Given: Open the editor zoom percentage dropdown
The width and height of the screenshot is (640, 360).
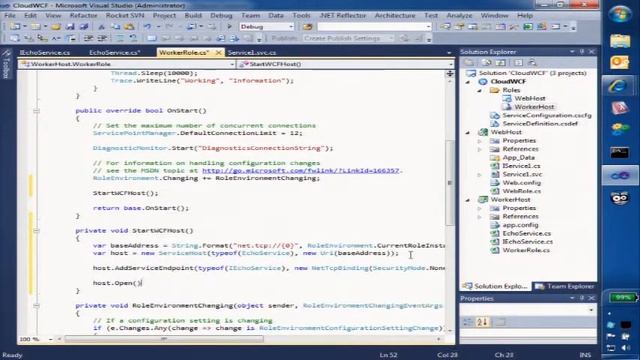Looking at the screenshot, I should point(51,339).
